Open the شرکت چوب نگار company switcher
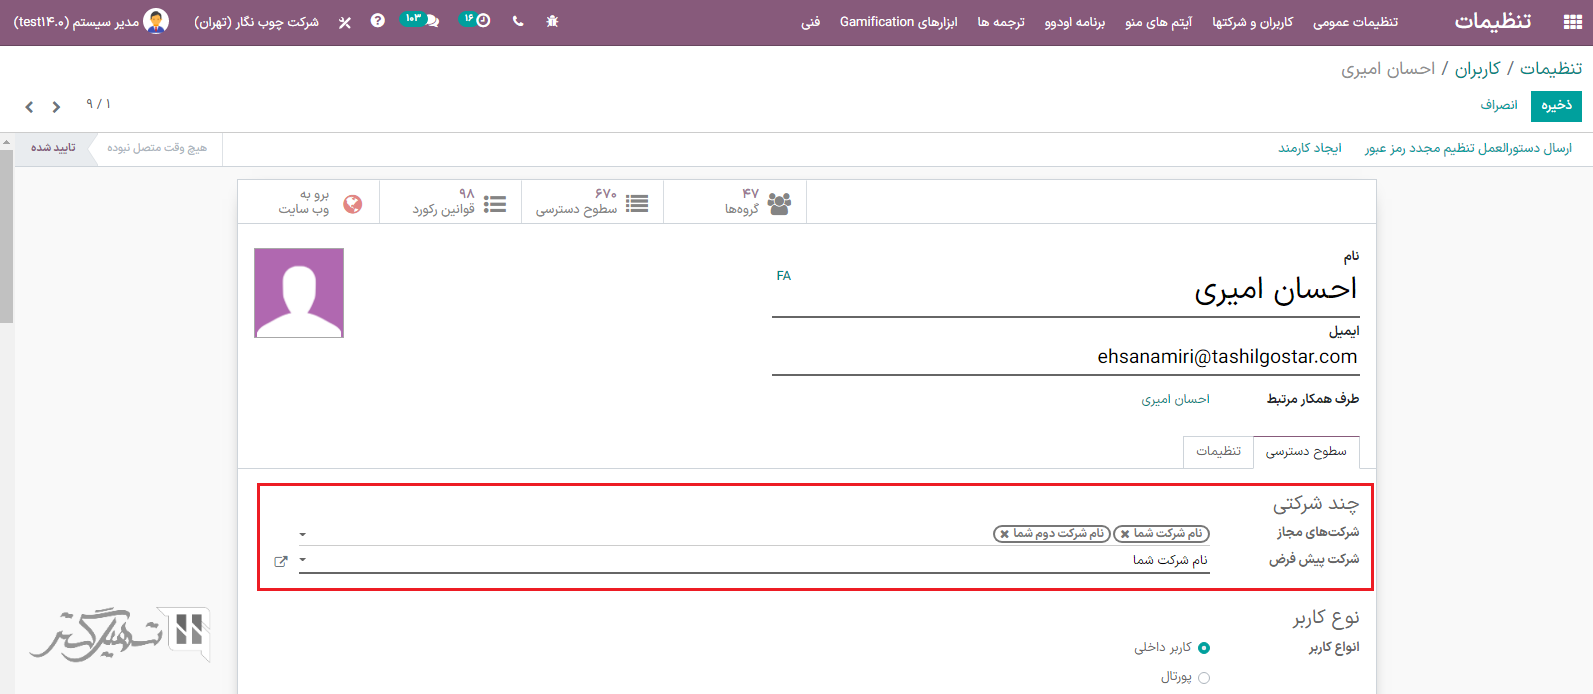 pyautogui.click(x=256, y=22)
